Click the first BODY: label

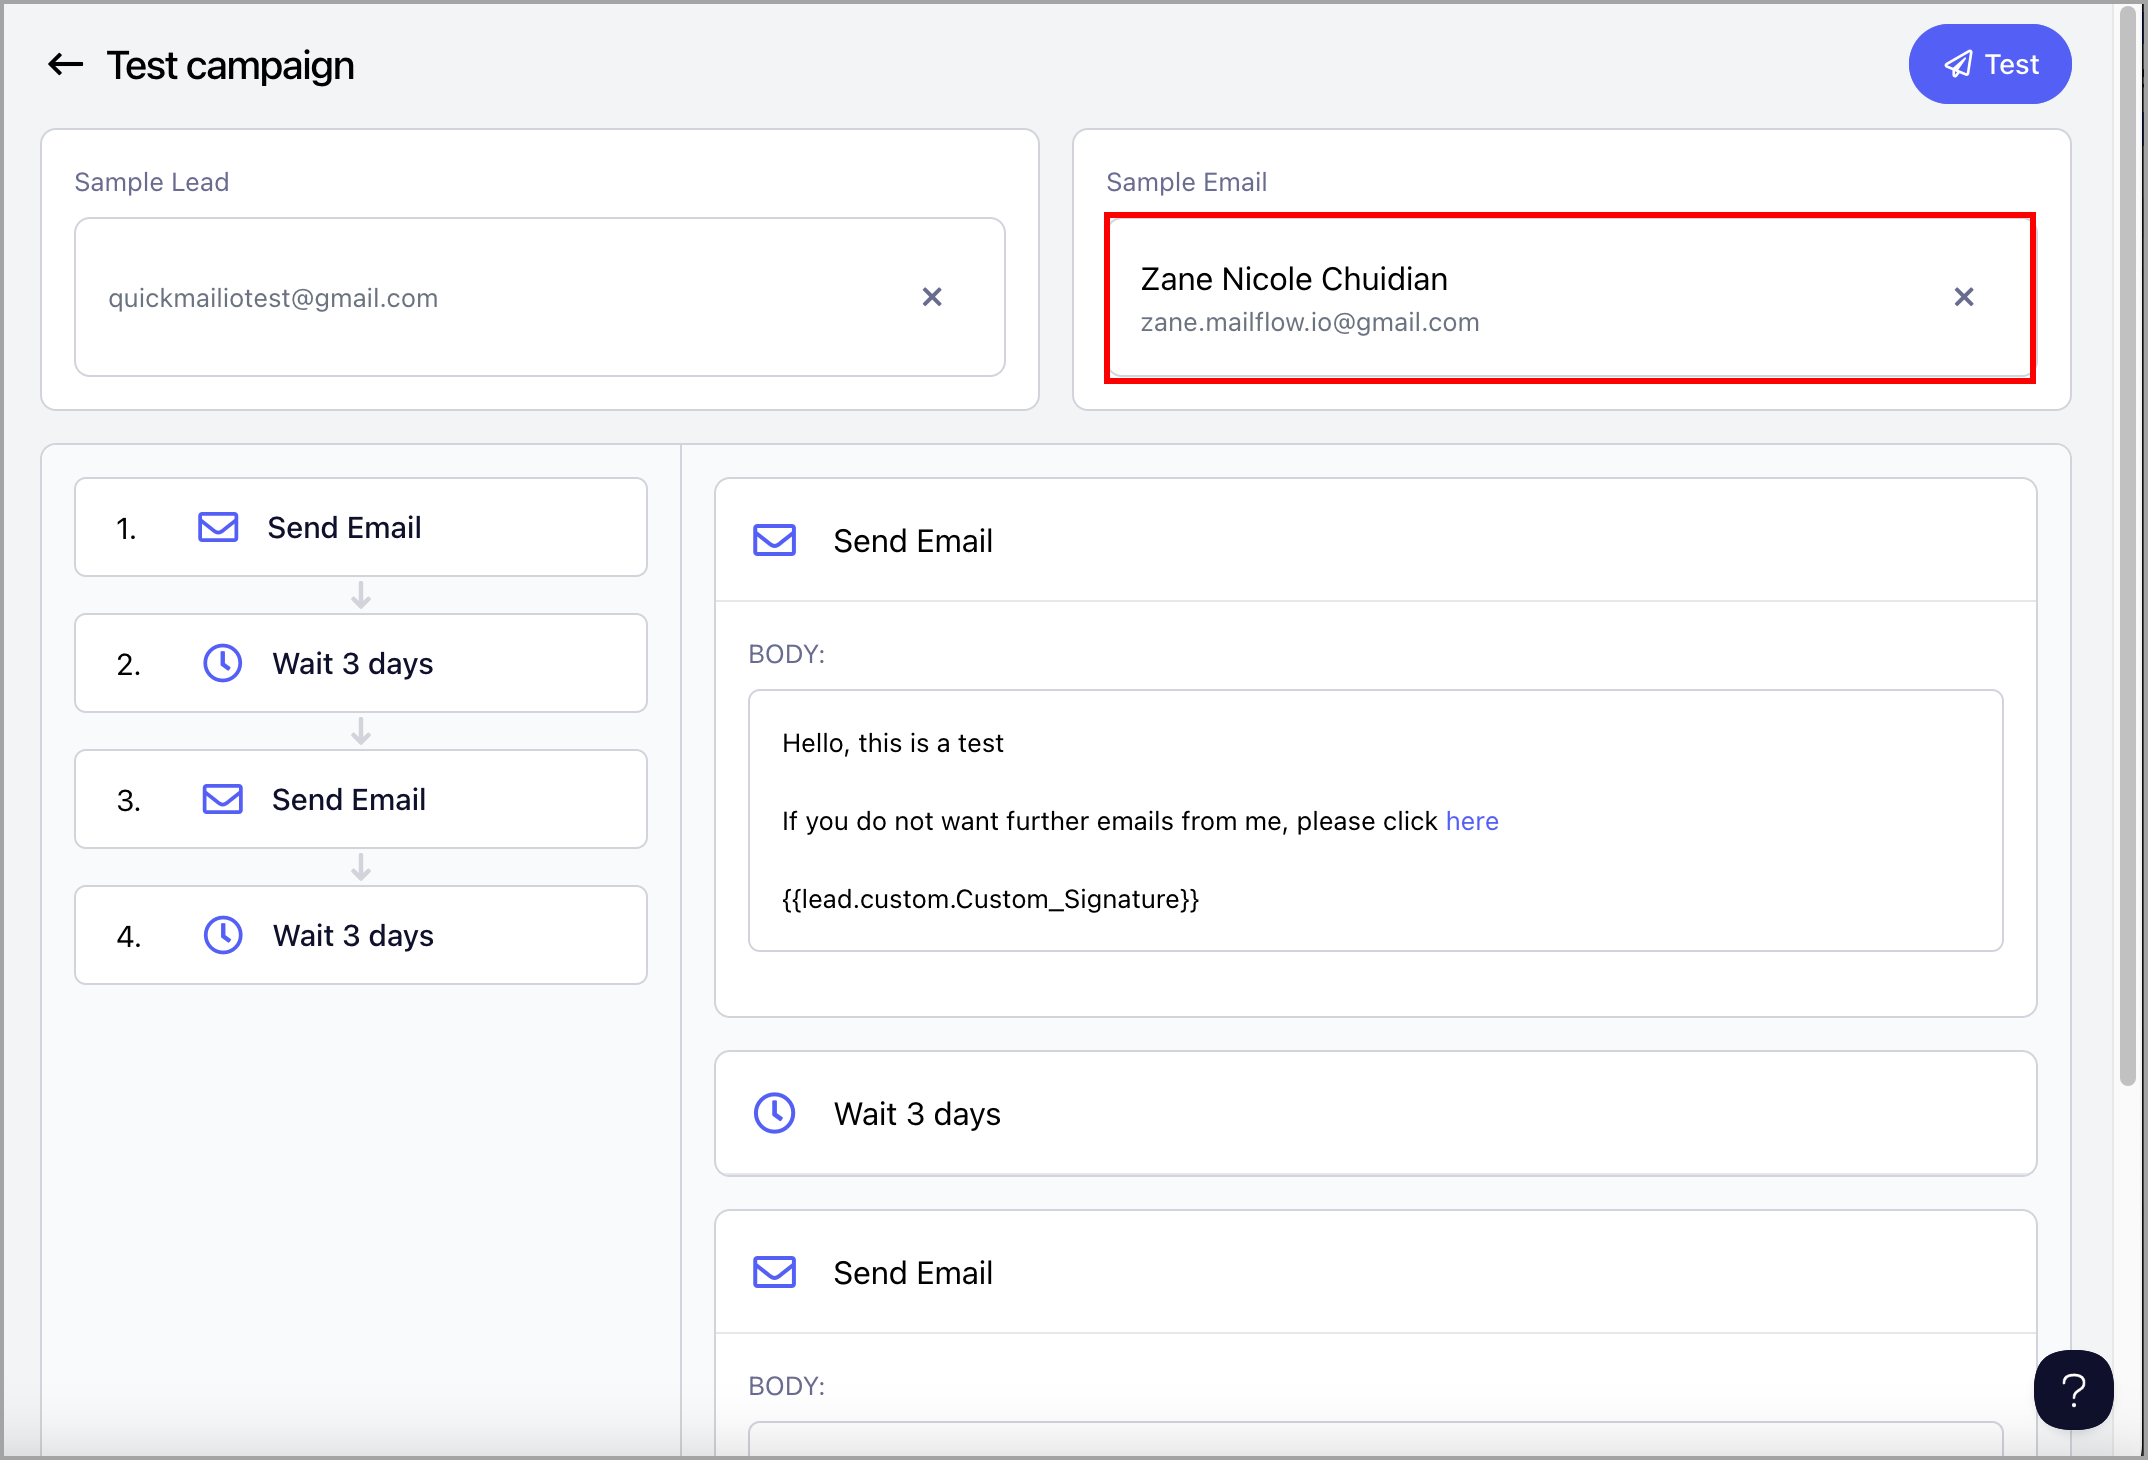tap(787, 654)
